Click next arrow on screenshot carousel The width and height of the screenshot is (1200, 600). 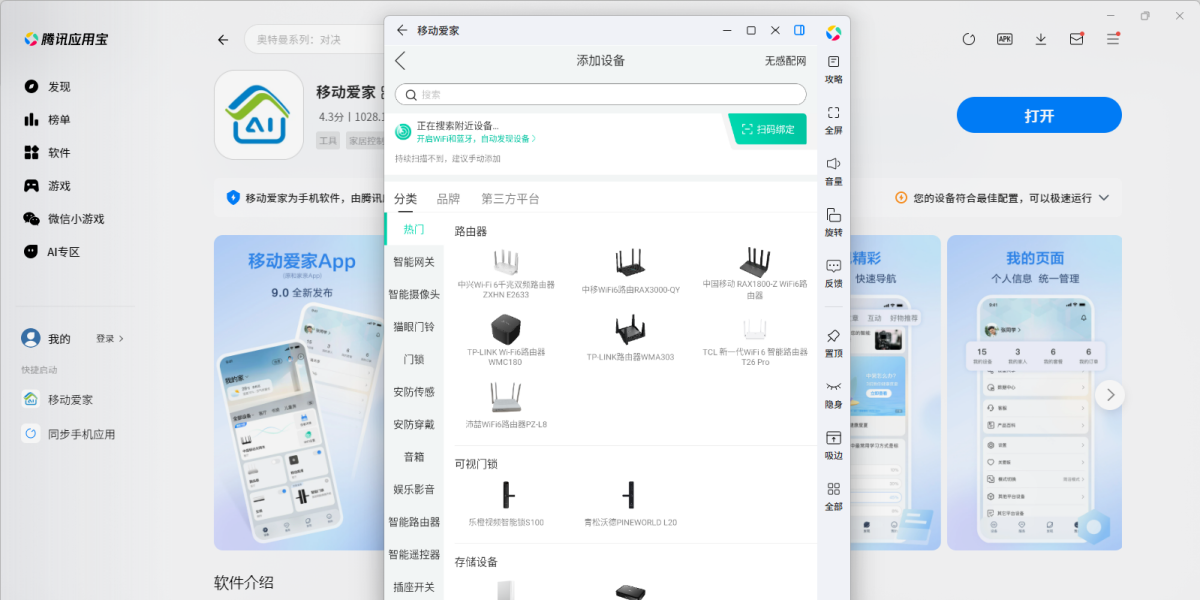pos(1109,394)
